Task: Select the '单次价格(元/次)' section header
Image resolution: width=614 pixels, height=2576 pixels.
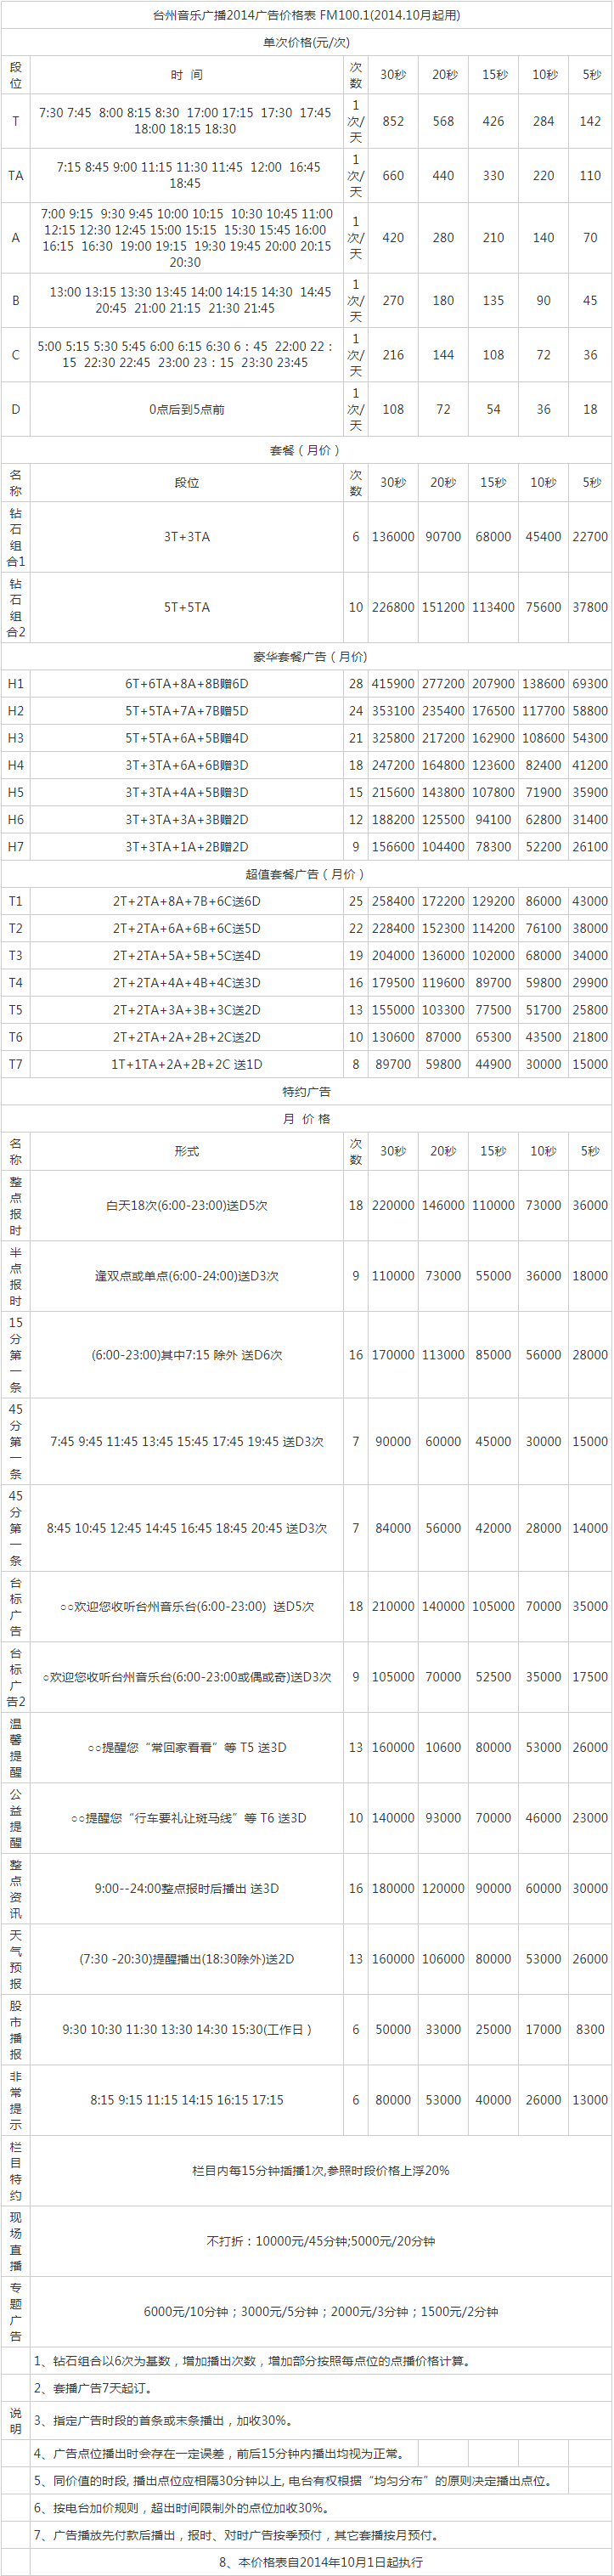Action: (x=306, y=42)
